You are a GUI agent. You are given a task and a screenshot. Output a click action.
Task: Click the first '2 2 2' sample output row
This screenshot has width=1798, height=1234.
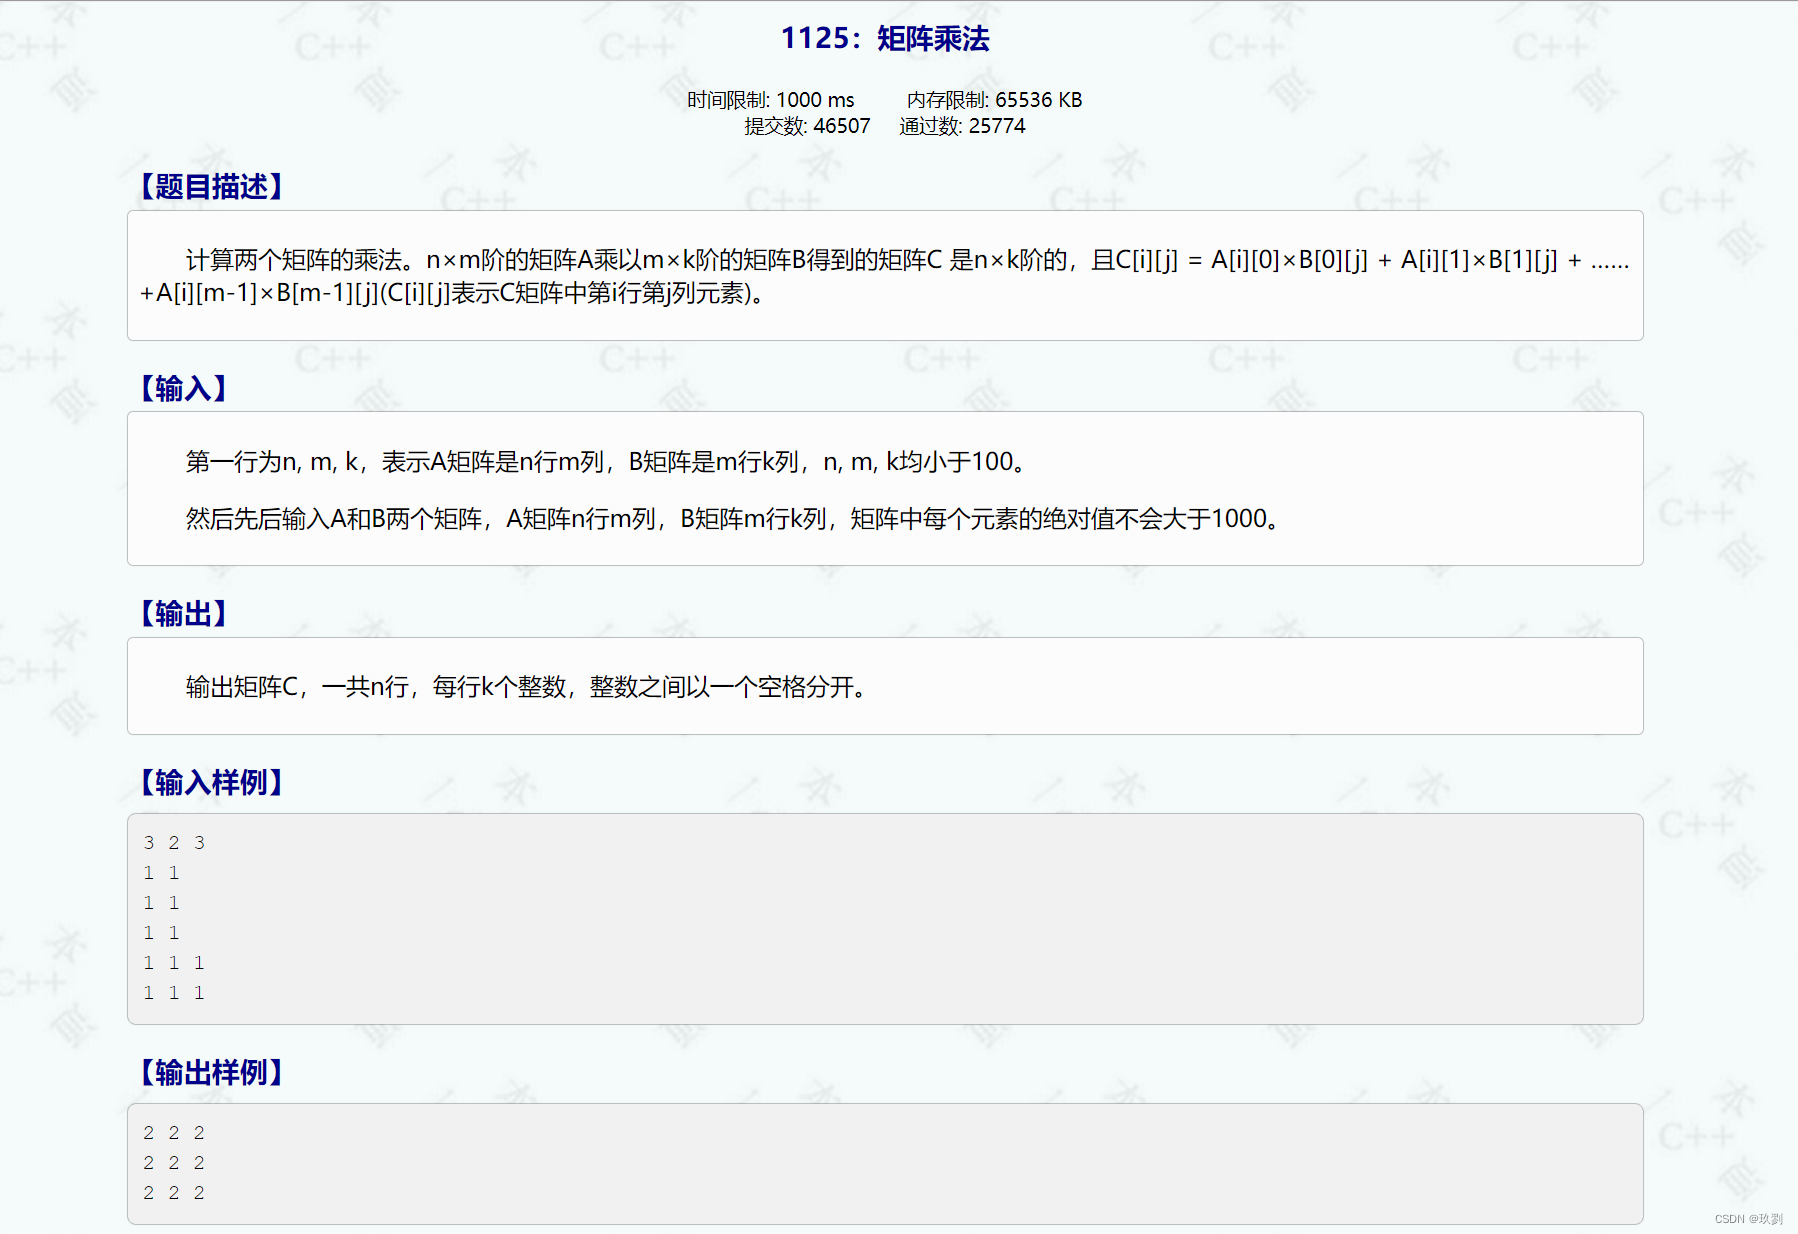(174, 1133)
